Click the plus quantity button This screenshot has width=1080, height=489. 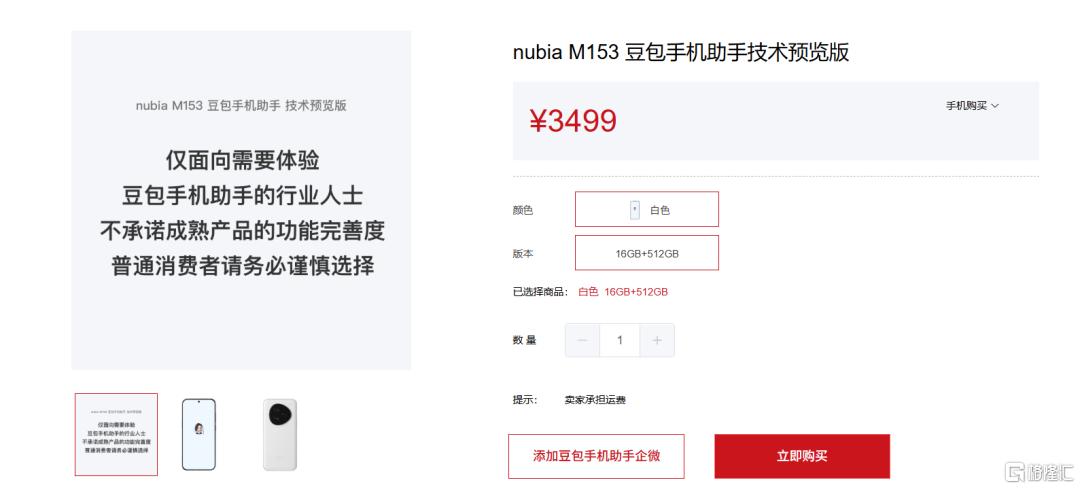[657, 340]
